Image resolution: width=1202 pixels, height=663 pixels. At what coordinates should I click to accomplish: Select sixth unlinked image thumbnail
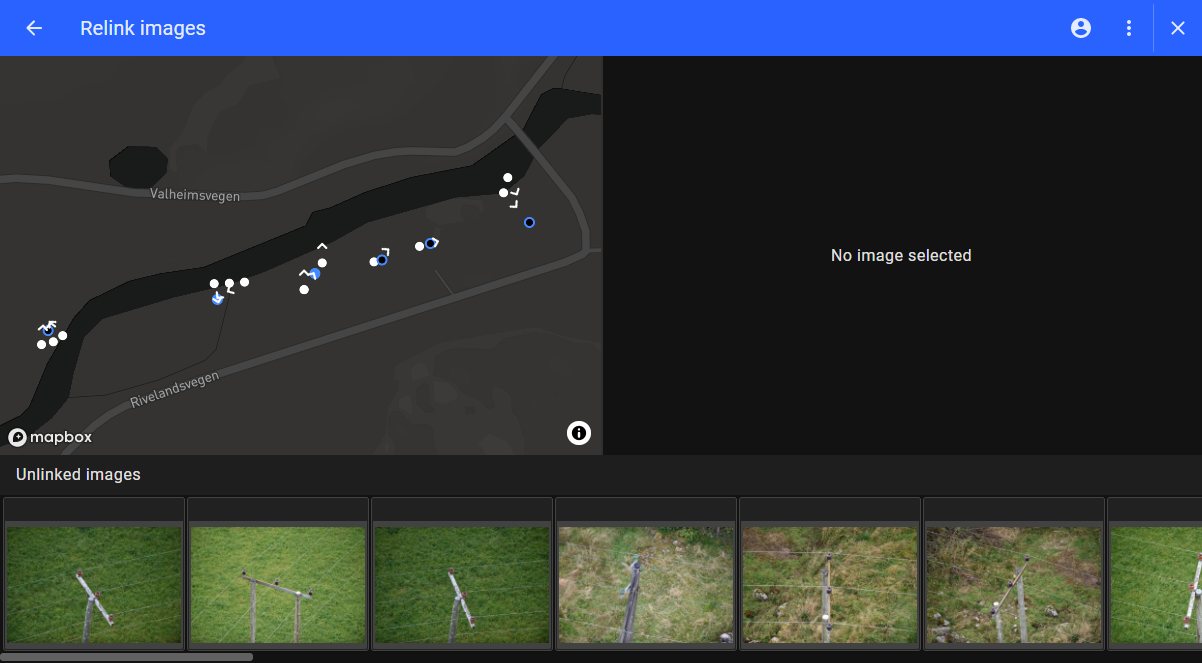coord(1014,584)
